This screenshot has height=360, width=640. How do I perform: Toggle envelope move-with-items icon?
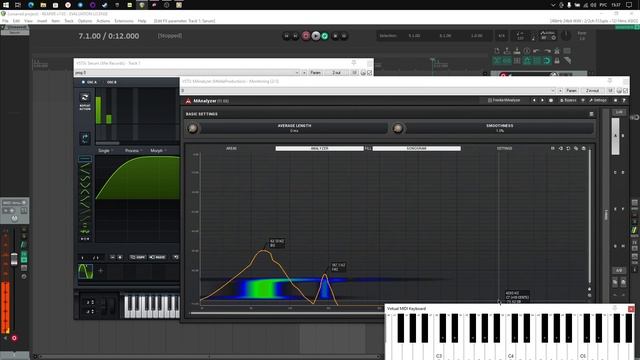tap(527, 61)
